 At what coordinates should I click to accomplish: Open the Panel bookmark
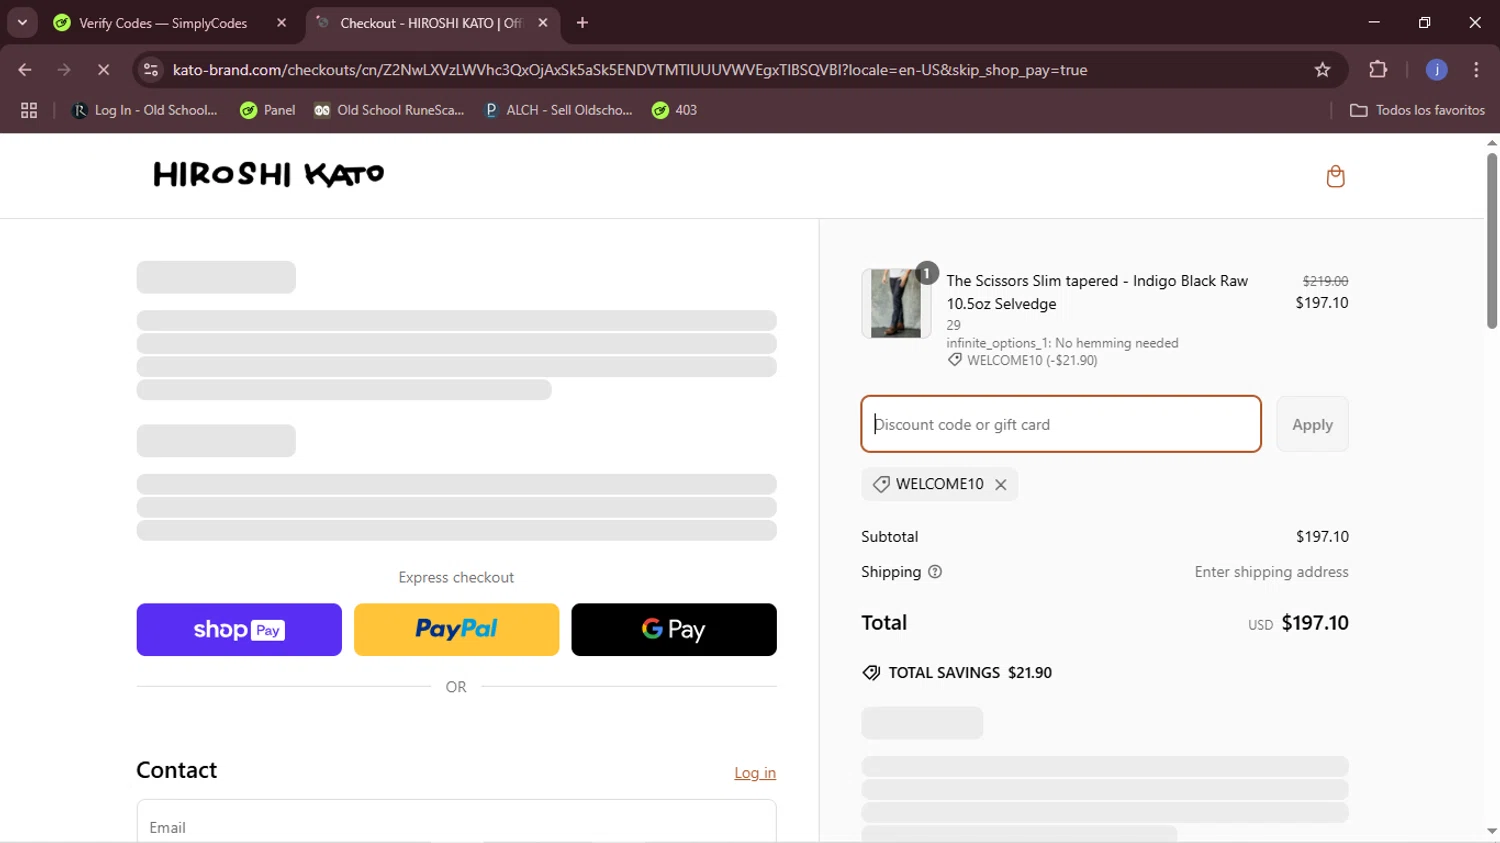268,110
